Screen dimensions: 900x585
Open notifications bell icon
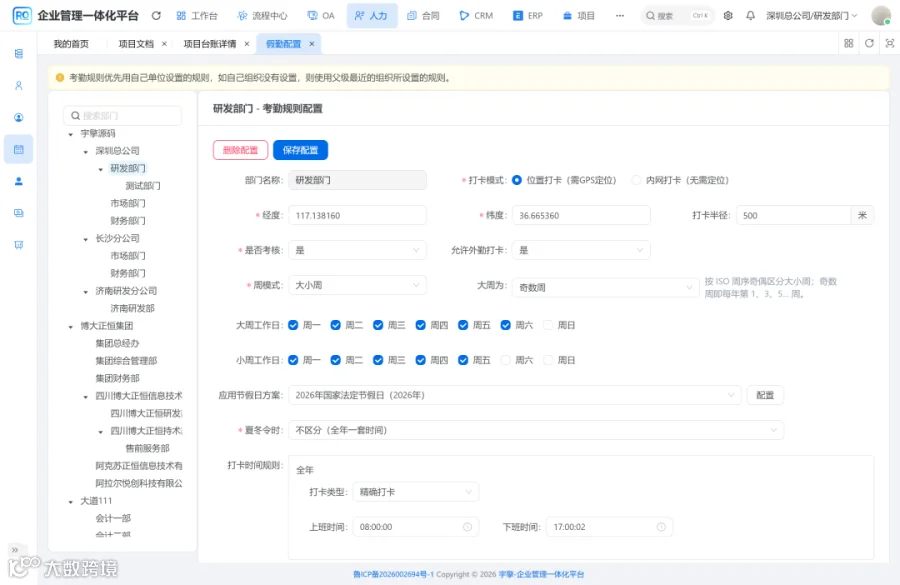[750, 16]
